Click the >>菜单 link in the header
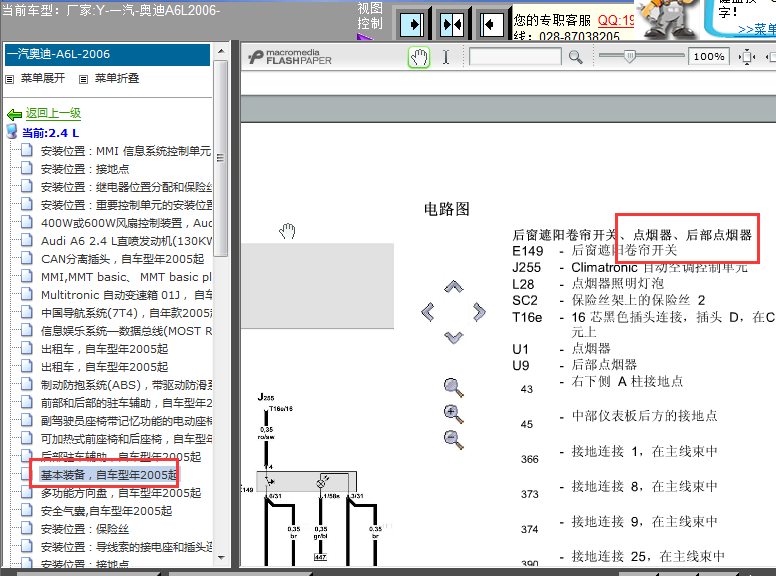The height and width of the screenshot is (576, 776). tap(757, 30)
